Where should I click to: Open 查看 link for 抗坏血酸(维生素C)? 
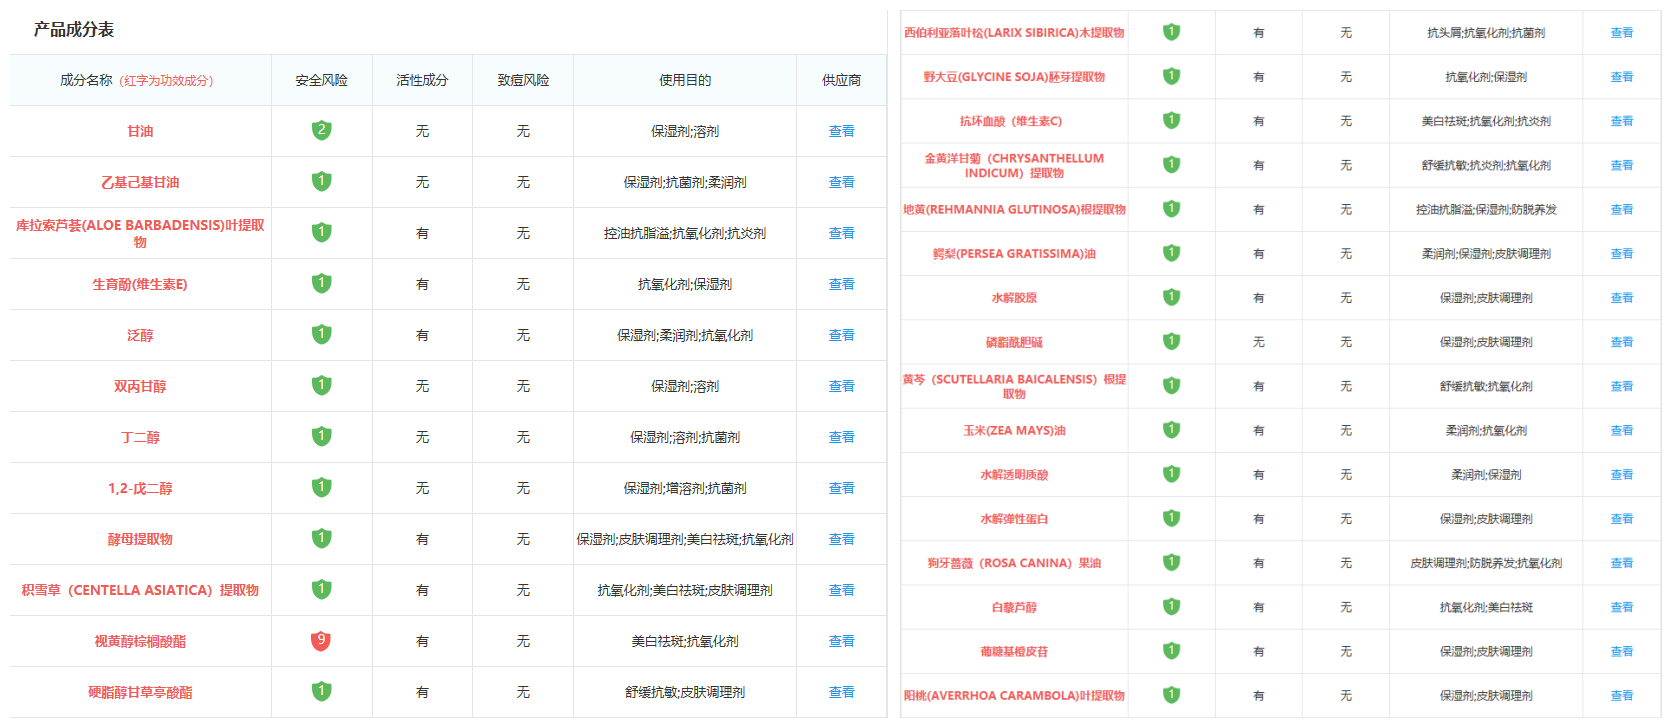1621,121
